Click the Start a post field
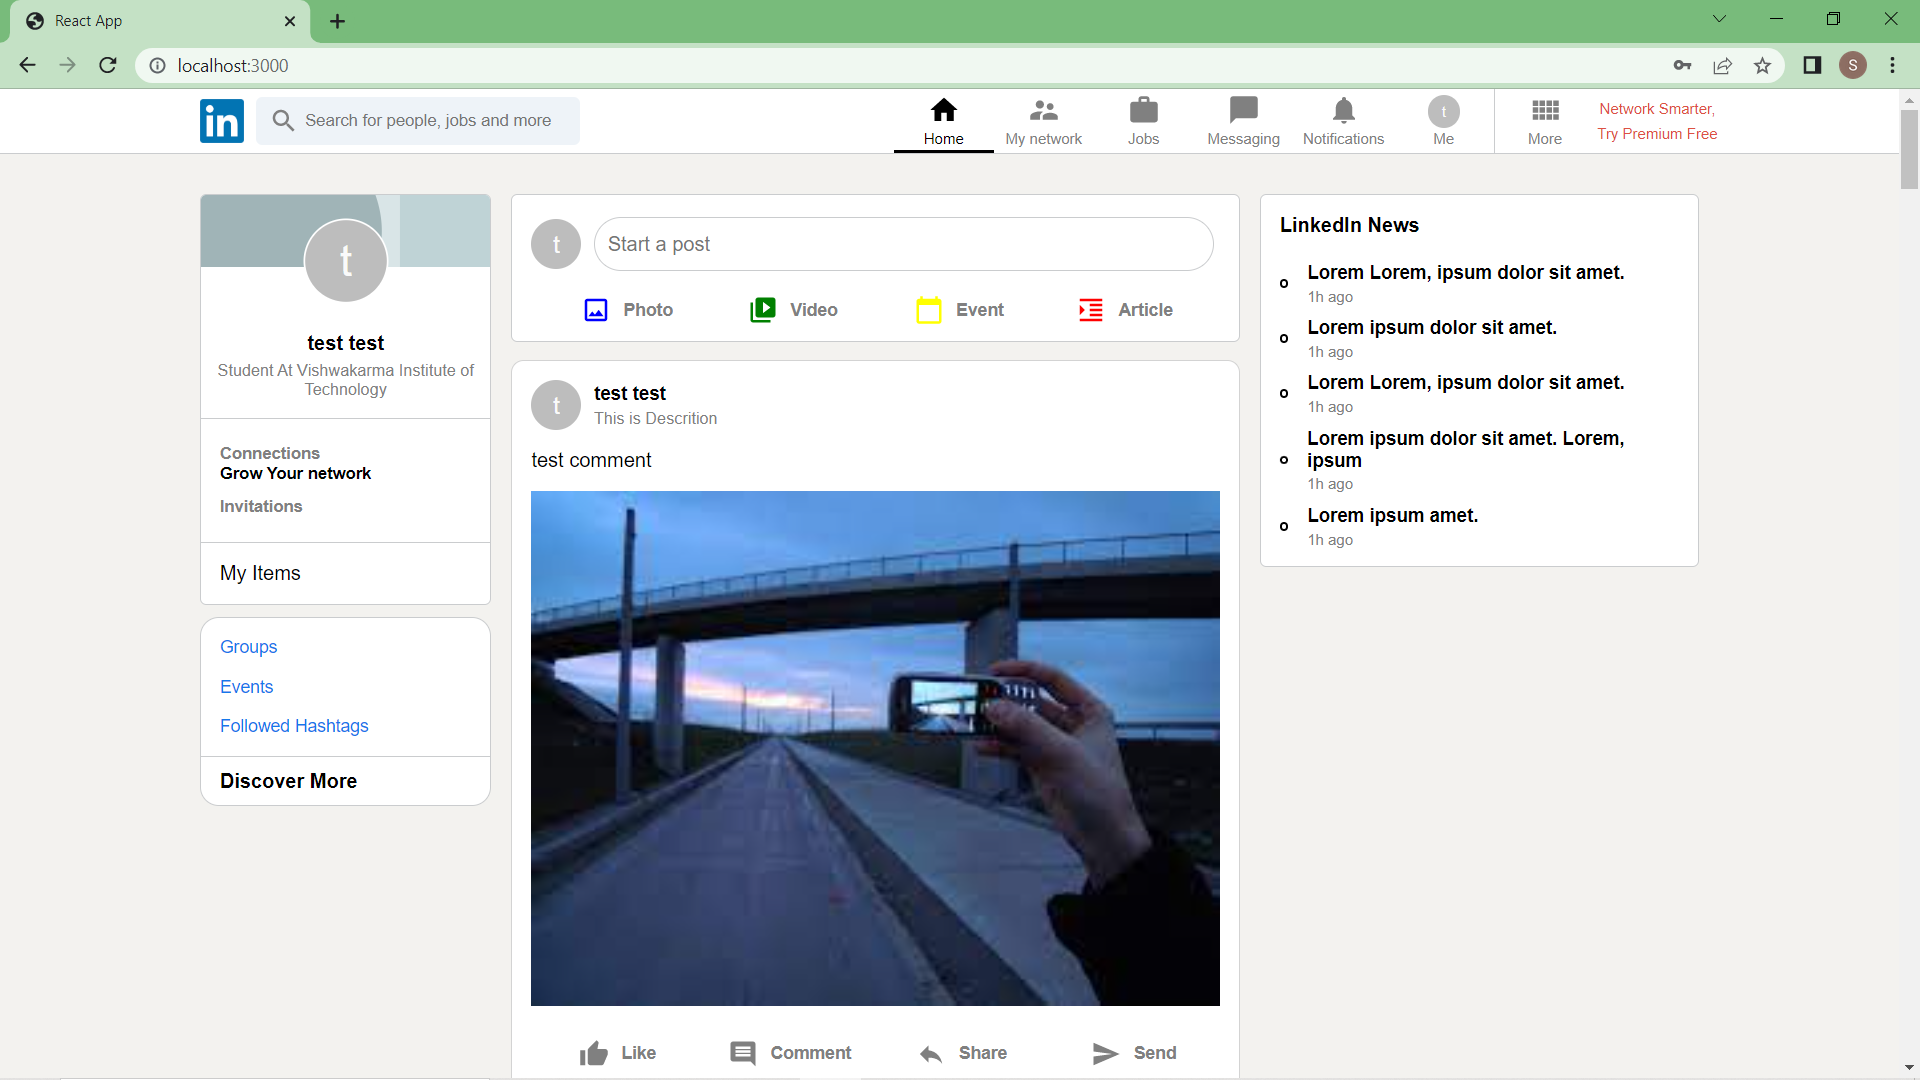 click(x=903, y=244)
